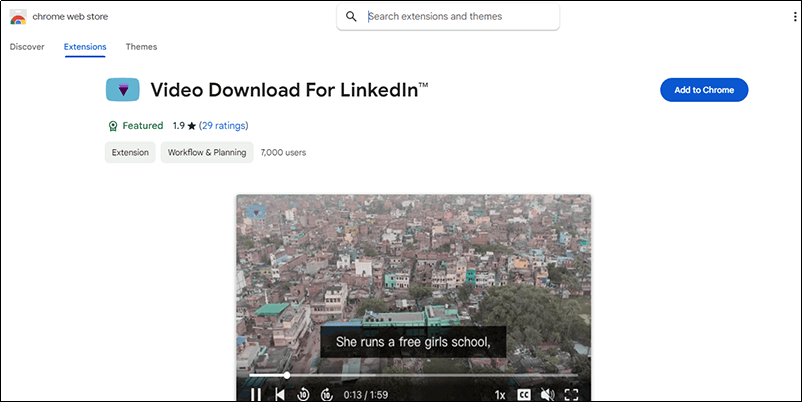
Task: Click the skip to previous track button
Action: 280,394
